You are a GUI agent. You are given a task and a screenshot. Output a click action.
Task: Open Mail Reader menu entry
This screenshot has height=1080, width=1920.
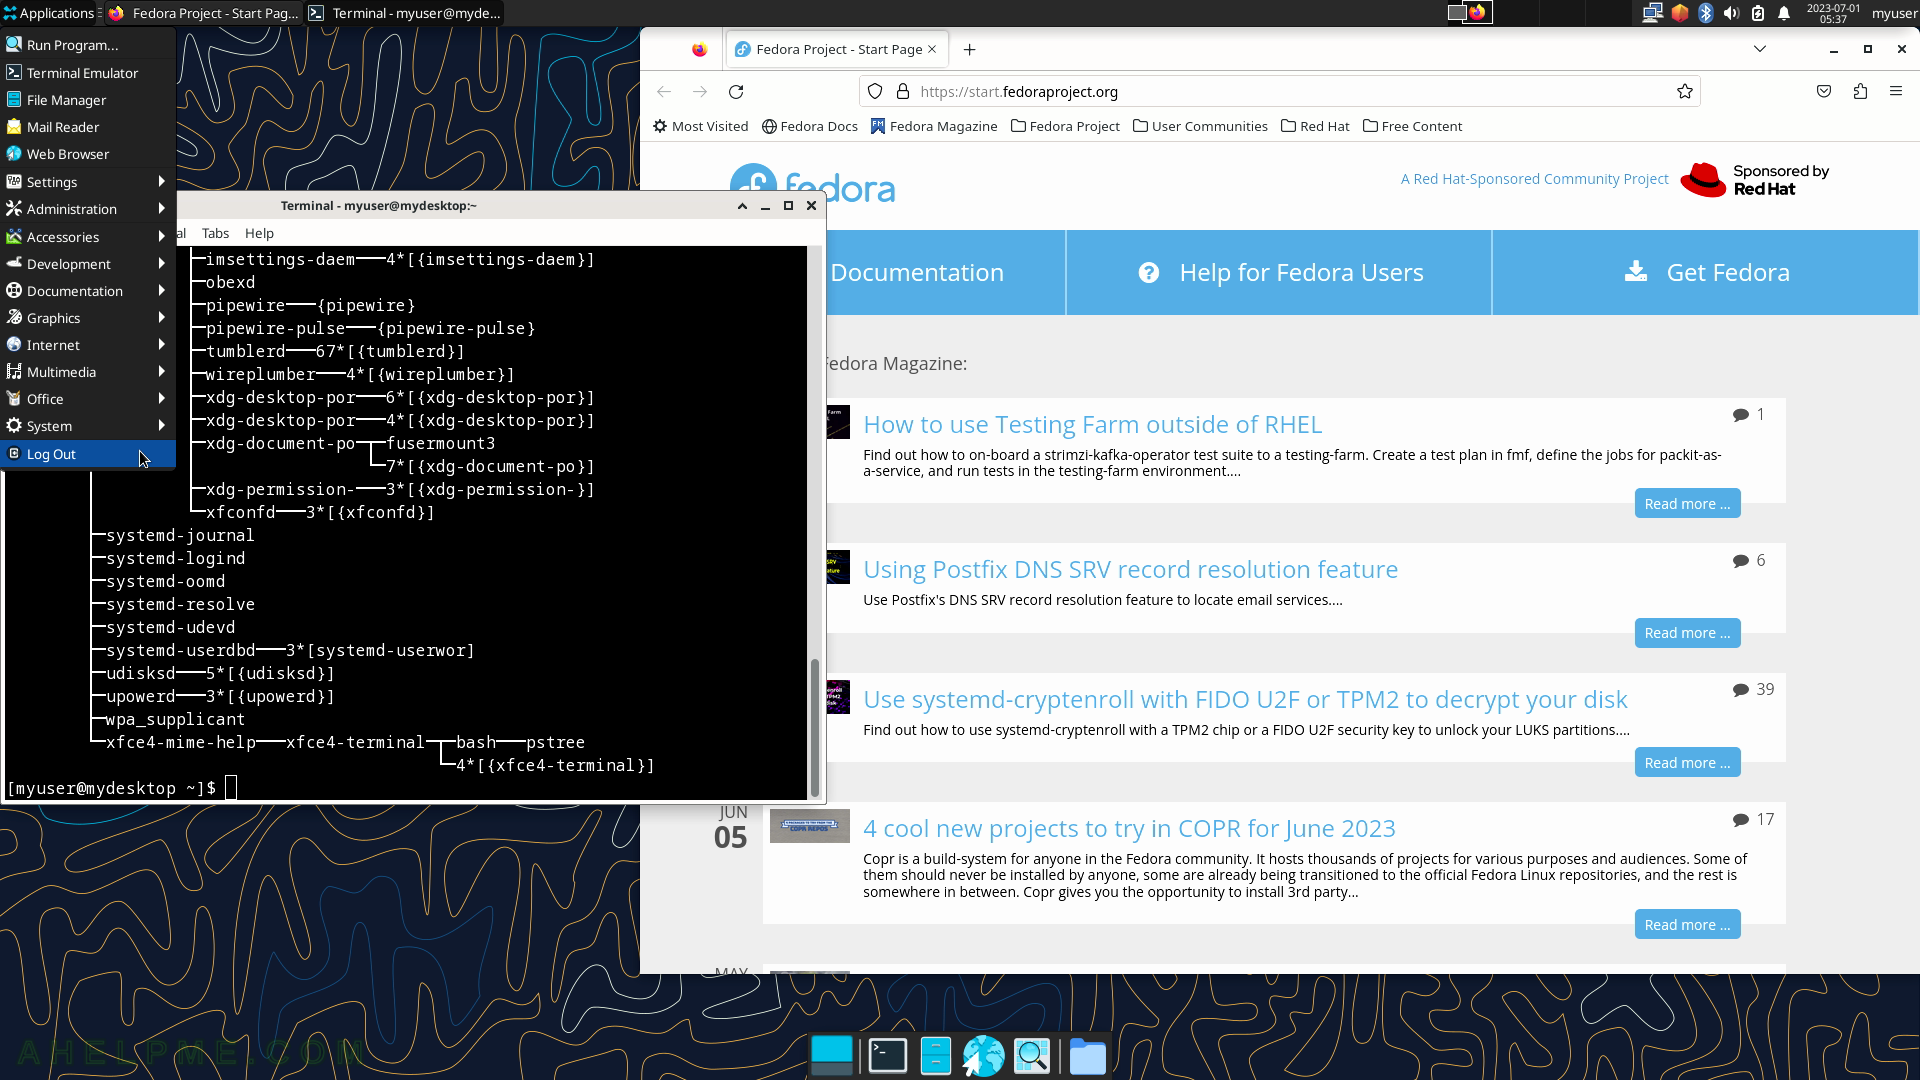[88, 127]
